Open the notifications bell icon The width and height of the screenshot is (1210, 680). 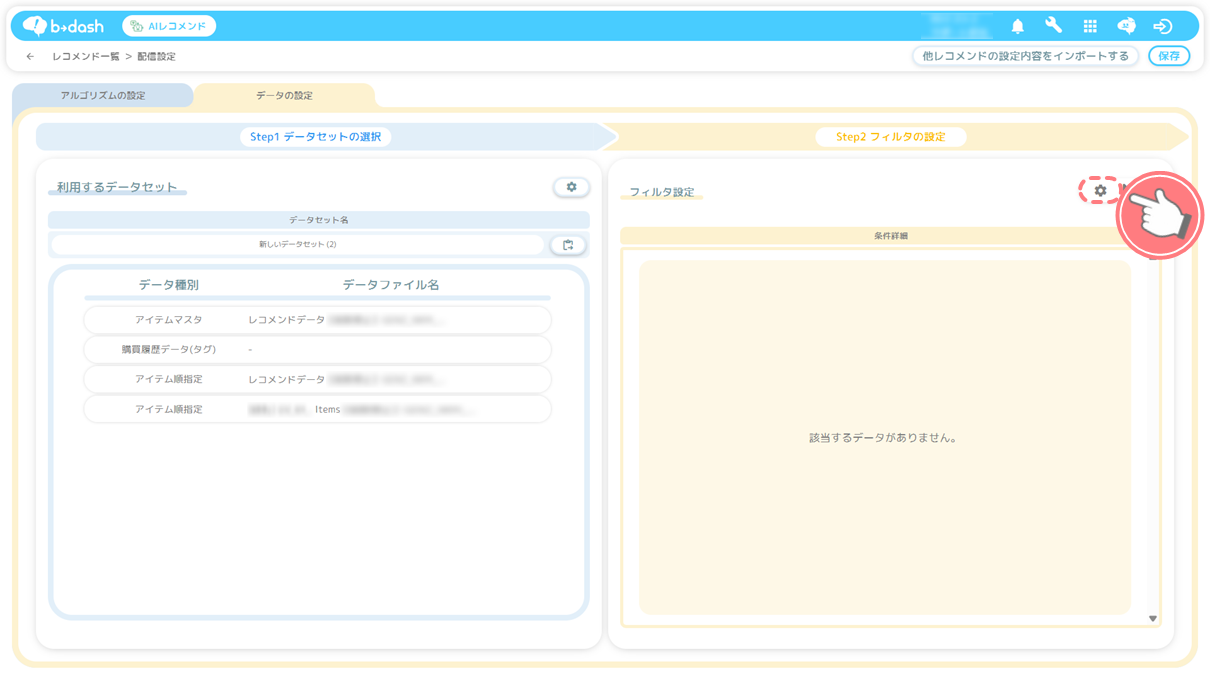click(1017, 26)
